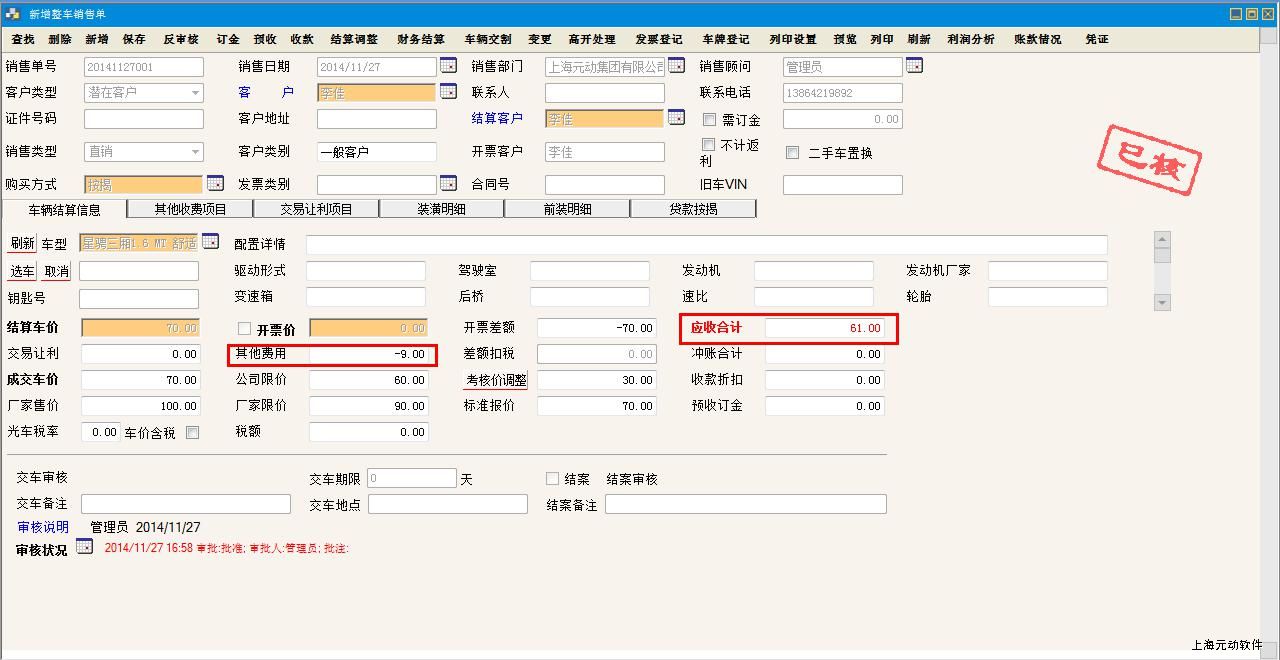Open customer lookup icon beside 客户 field
This screenshot has height=660, width=1280.
[448, 92]
